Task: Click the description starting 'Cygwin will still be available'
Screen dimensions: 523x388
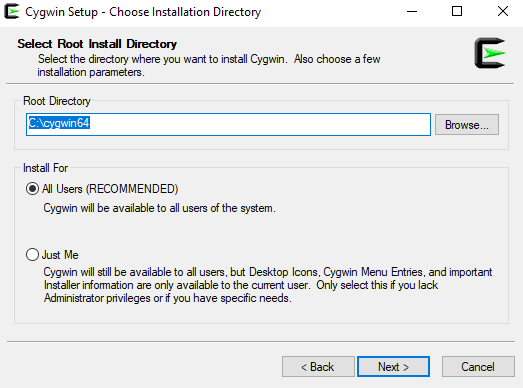Action: coord(268,285)
